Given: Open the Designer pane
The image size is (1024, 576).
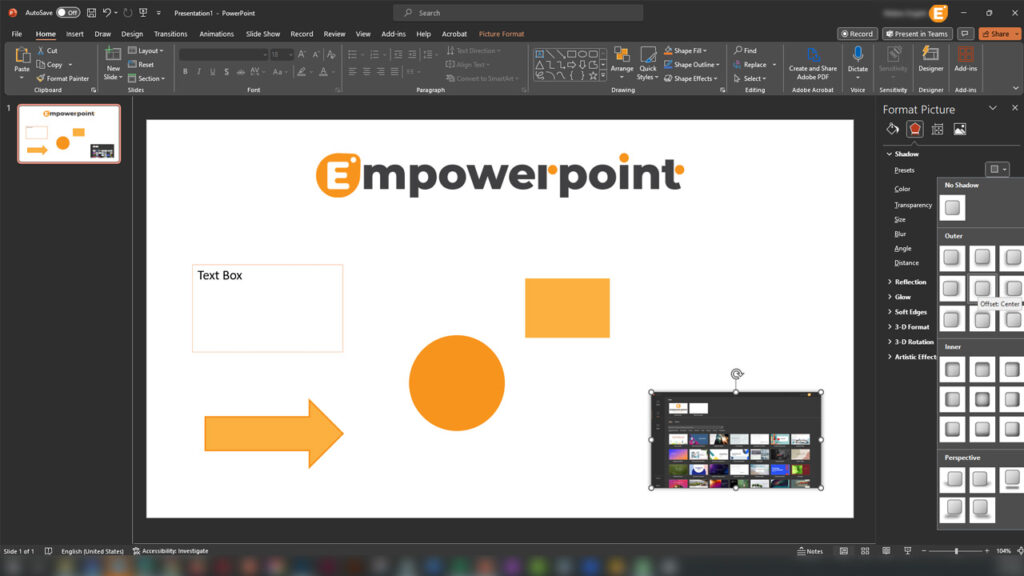Looking at the screenshot, I should click(x=931, y=59).
